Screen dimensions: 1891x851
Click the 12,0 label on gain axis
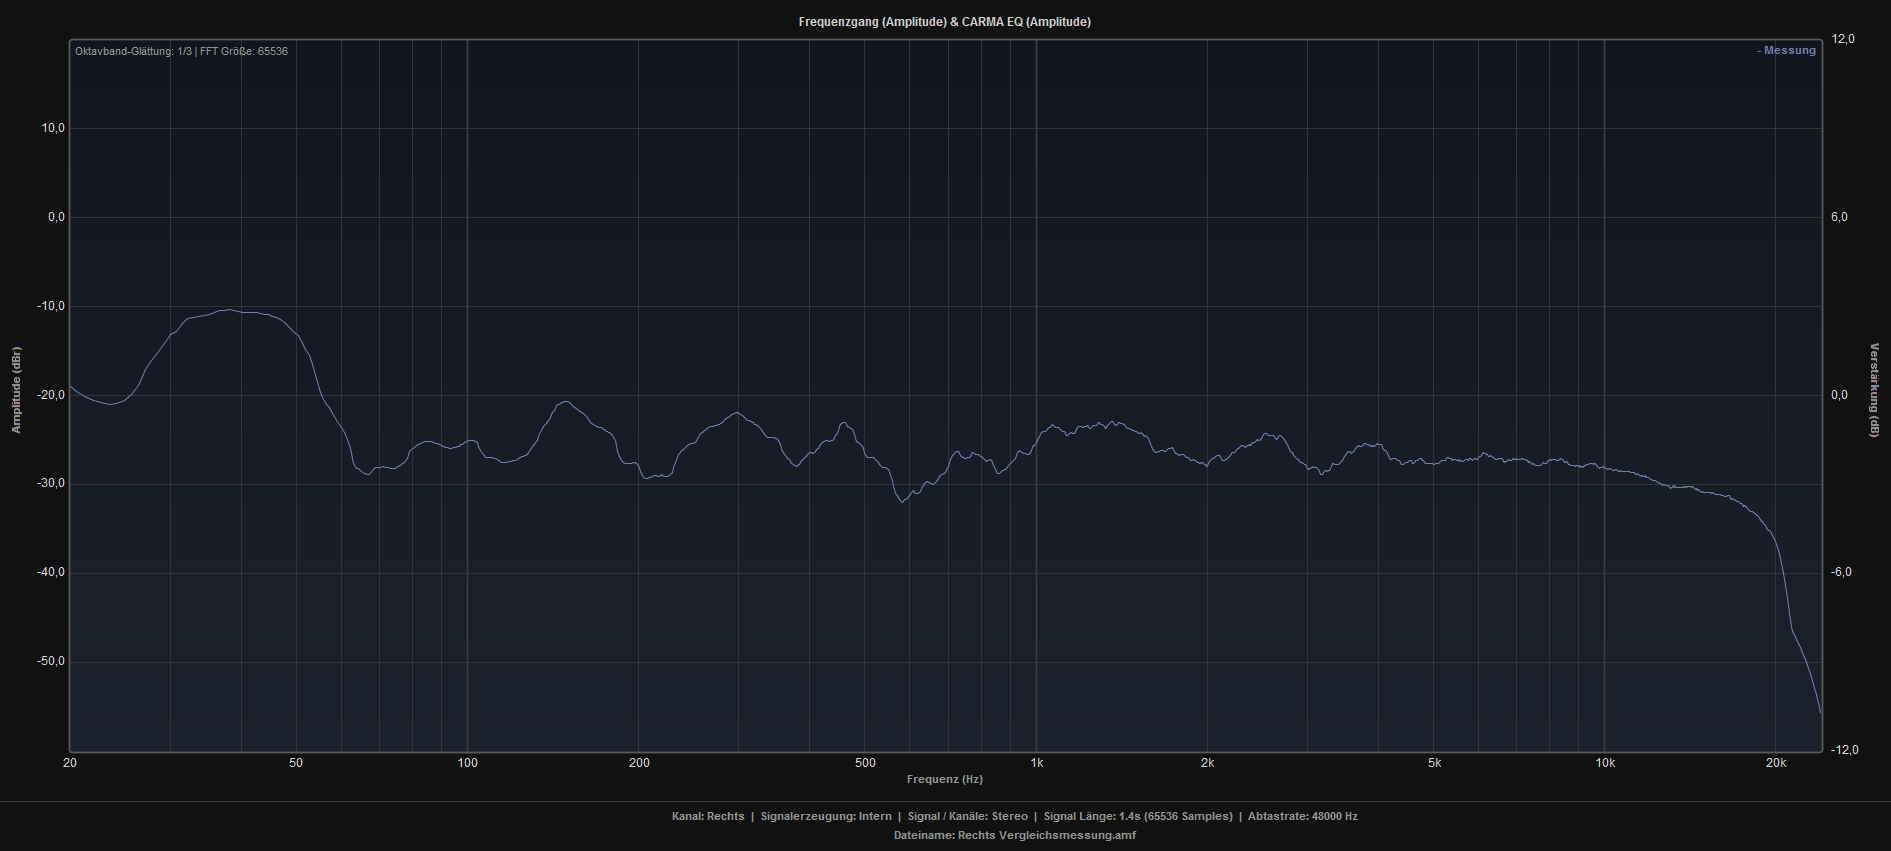(1842, 39)
